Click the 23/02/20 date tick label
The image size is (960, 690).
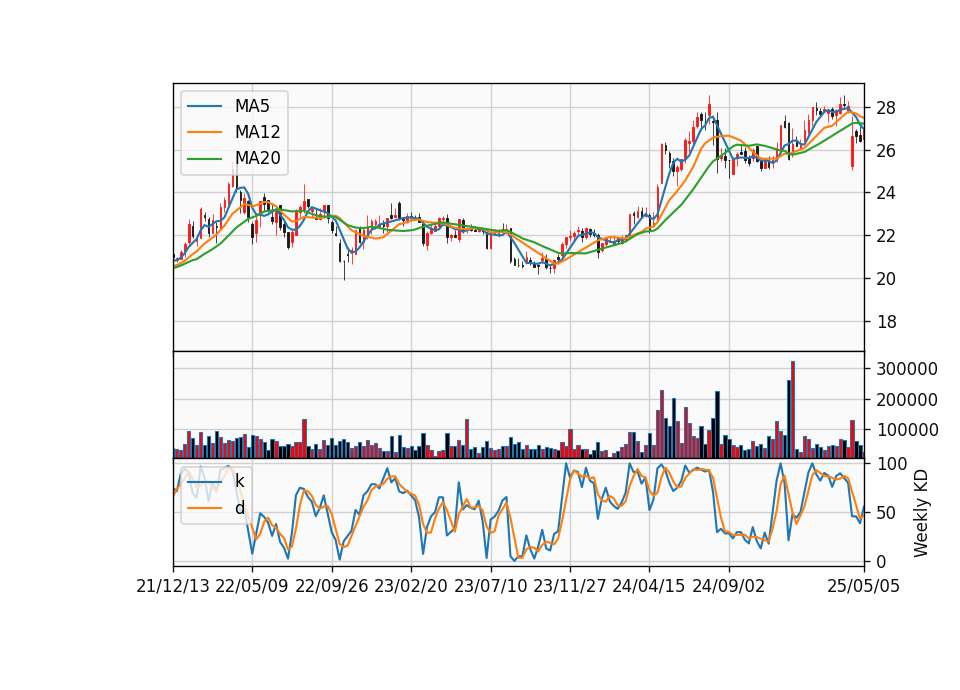tap(411, 587)
